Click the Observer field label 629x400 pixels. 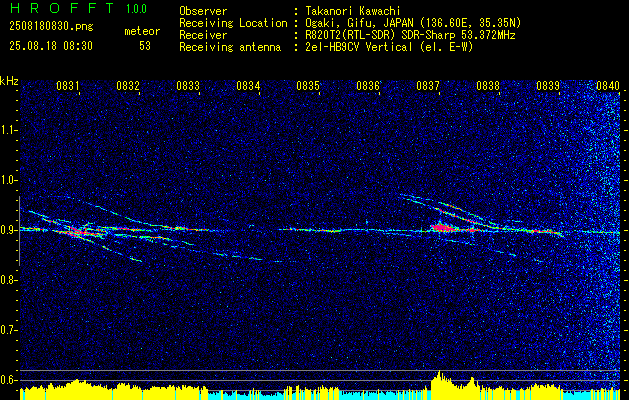[203, 11]
